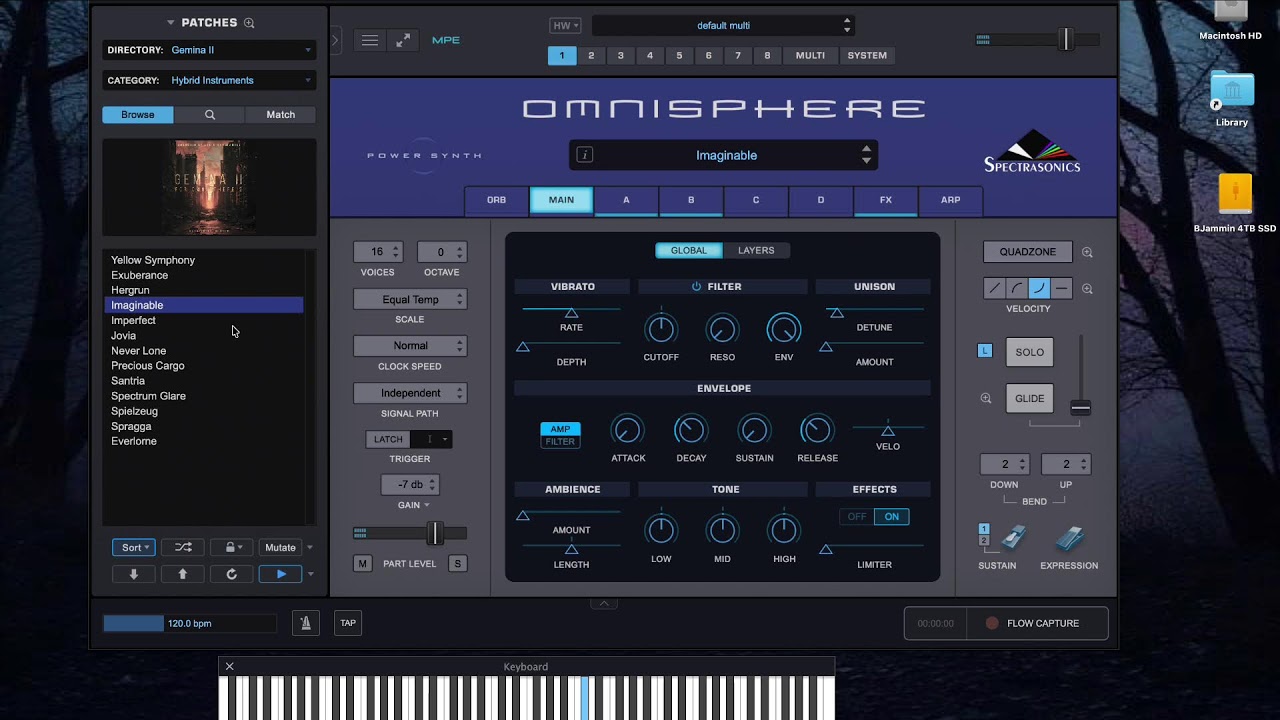Click the refresh browser icon
1280x720 pixels.
[232, 574]
